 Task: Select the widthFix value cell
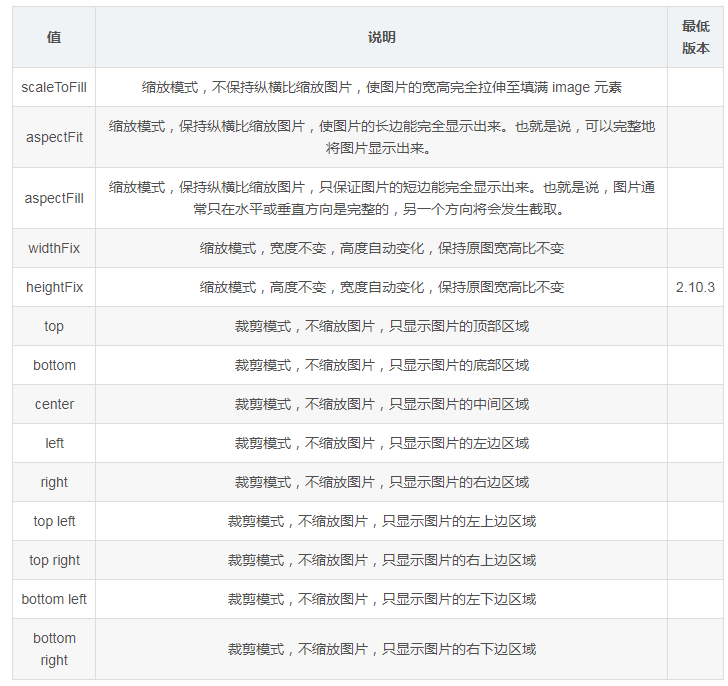click(54, 248)
